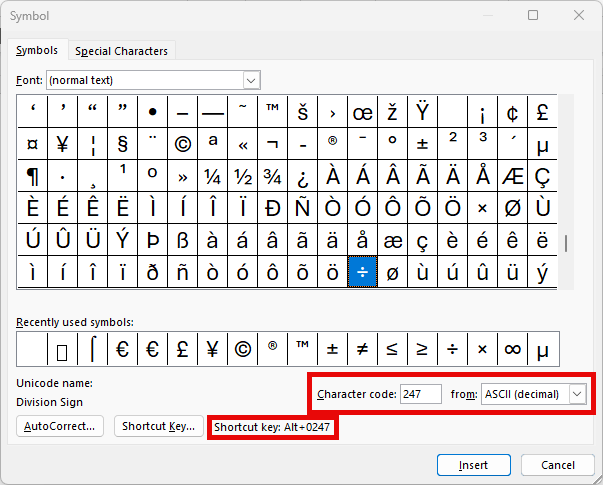The height and width of the screenshot is (485, 603).
Task: Open the Font dropdown list
Action: pos(251,80)
